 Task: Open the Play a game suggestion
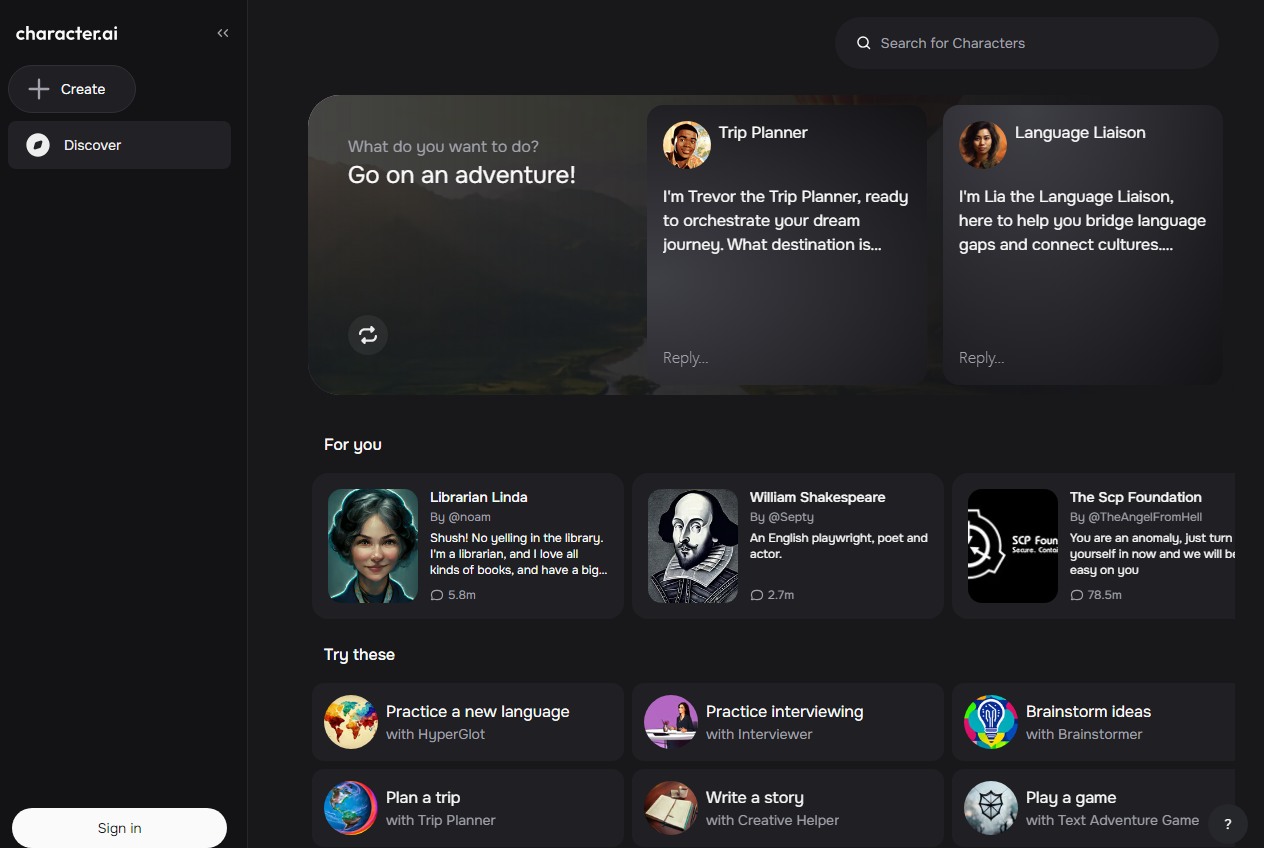pos(1094,808)
